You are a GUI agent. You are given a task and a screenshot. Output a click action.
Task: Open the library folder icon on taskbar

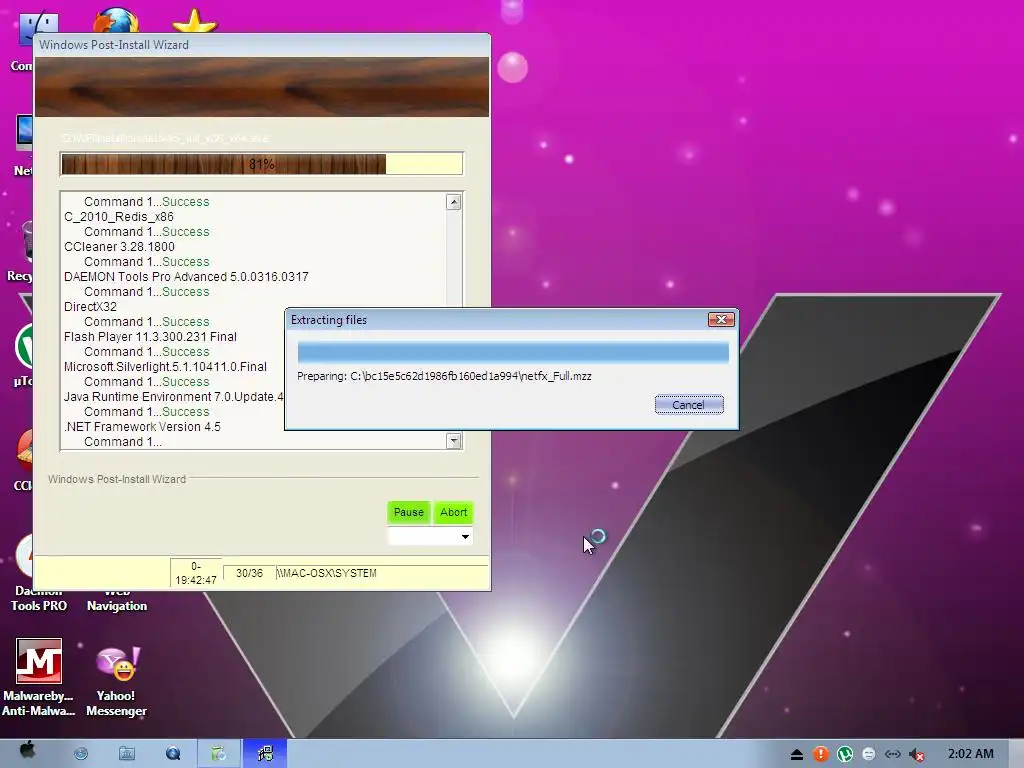point(127,754)
